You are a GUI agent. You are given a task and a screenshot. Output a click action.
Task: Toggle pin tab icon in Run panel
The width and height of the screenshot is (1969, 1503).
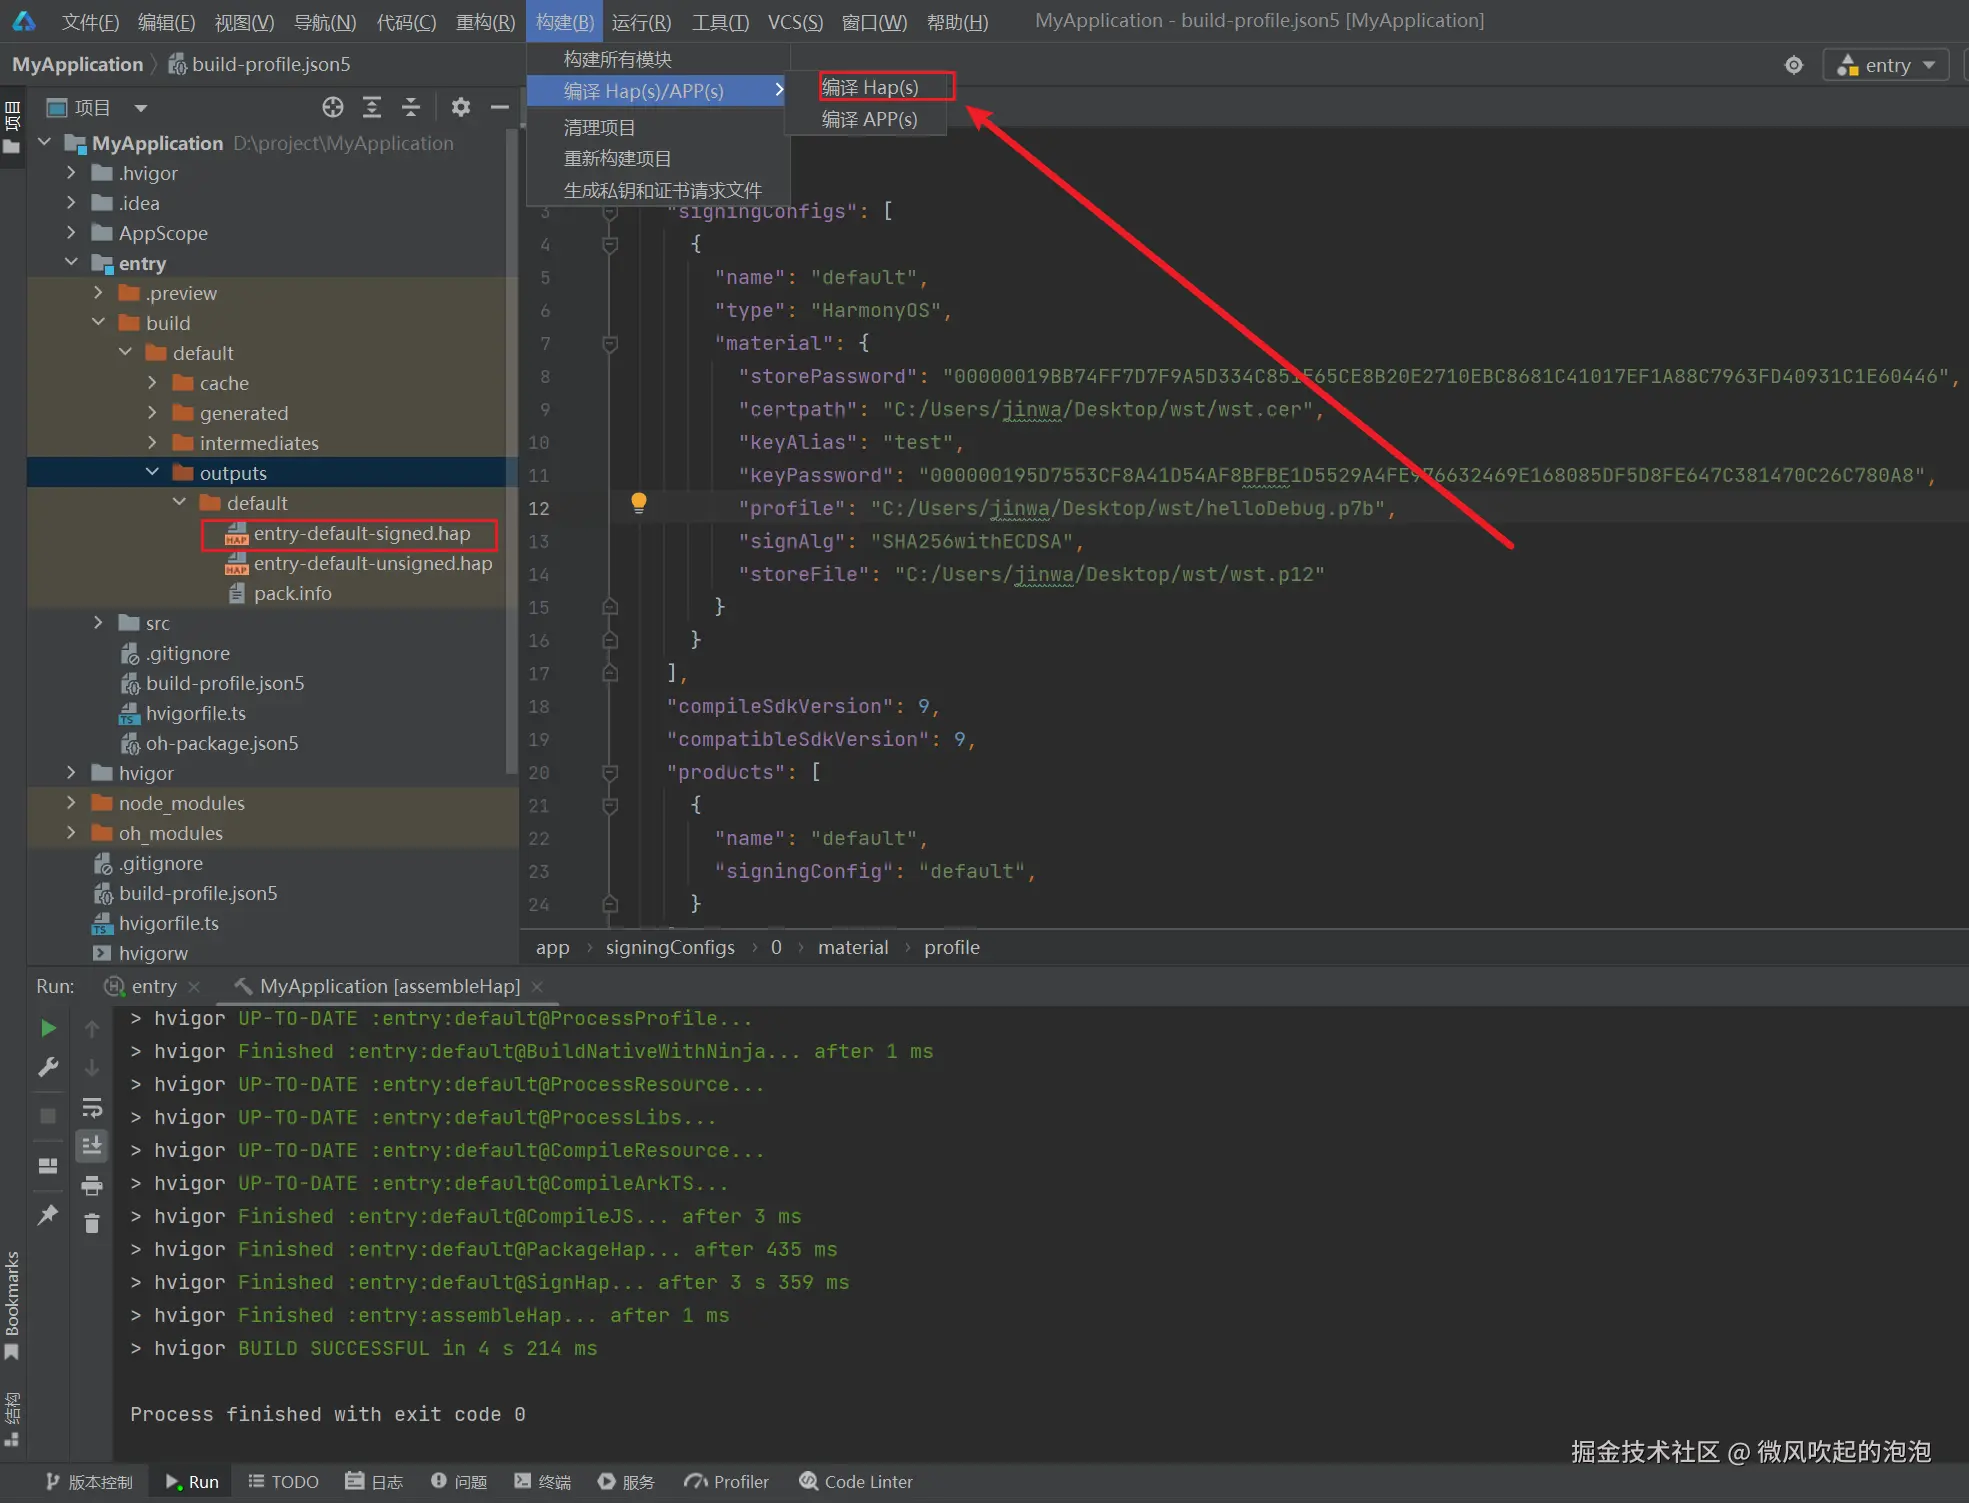48,1214
